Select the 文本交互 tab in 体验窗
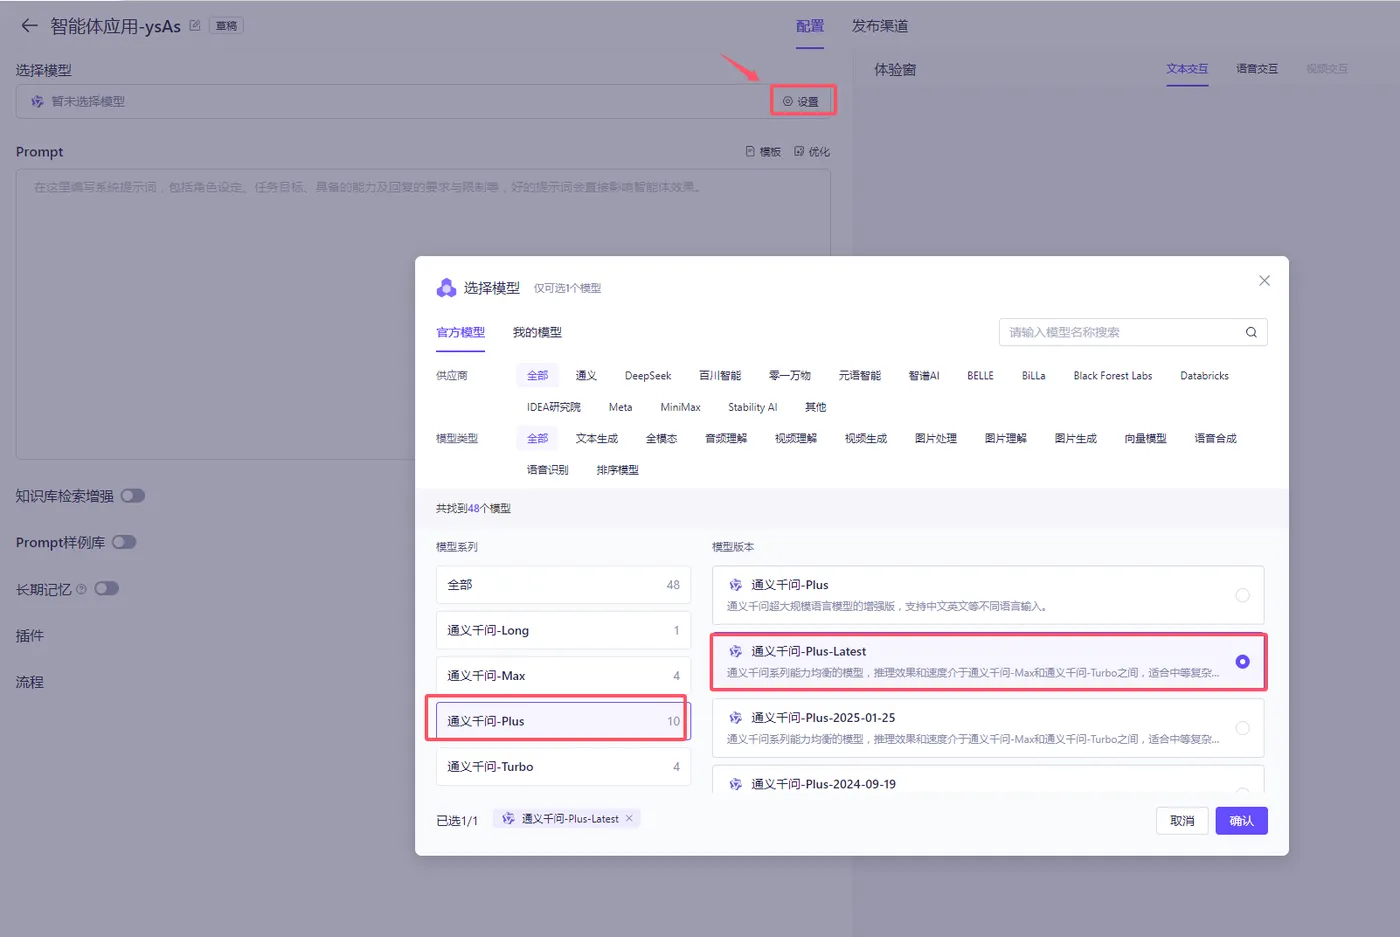Viewport: 1400px width, 937px height. [x=1187, y=69]
